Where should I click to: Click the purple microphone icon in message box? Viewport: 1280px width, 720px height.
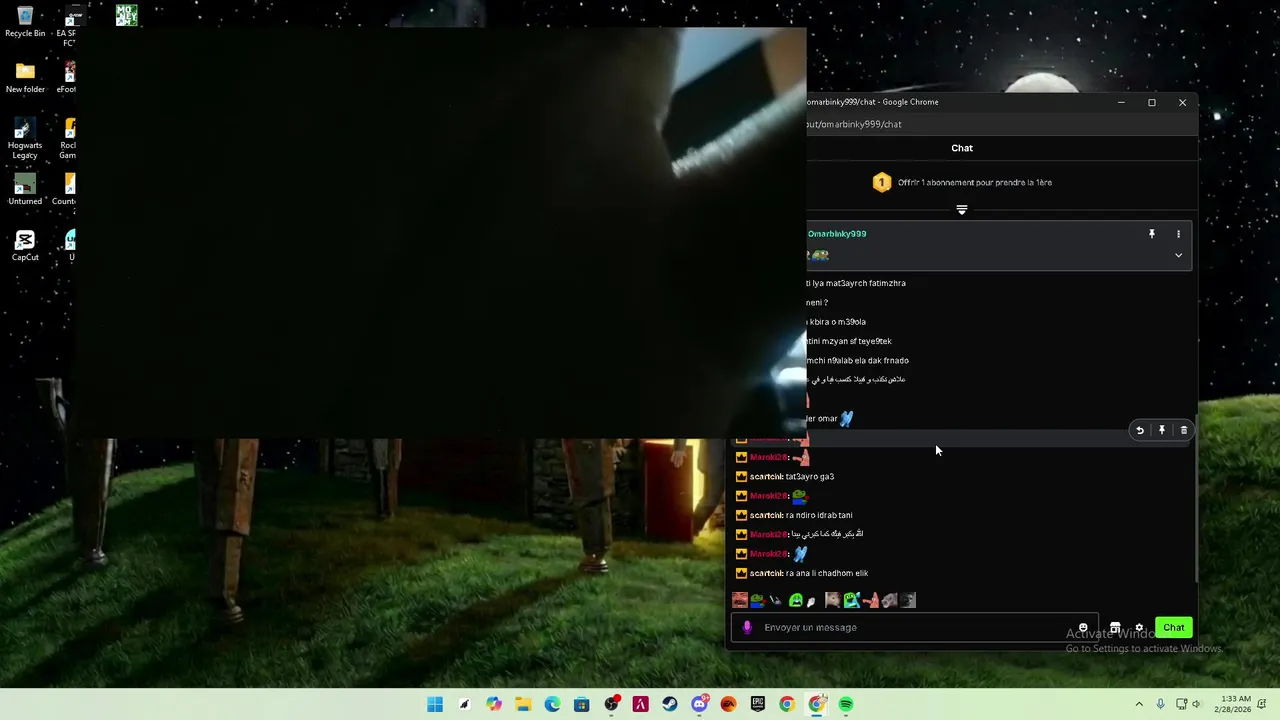pyautogui.click(x=747, y=628)
